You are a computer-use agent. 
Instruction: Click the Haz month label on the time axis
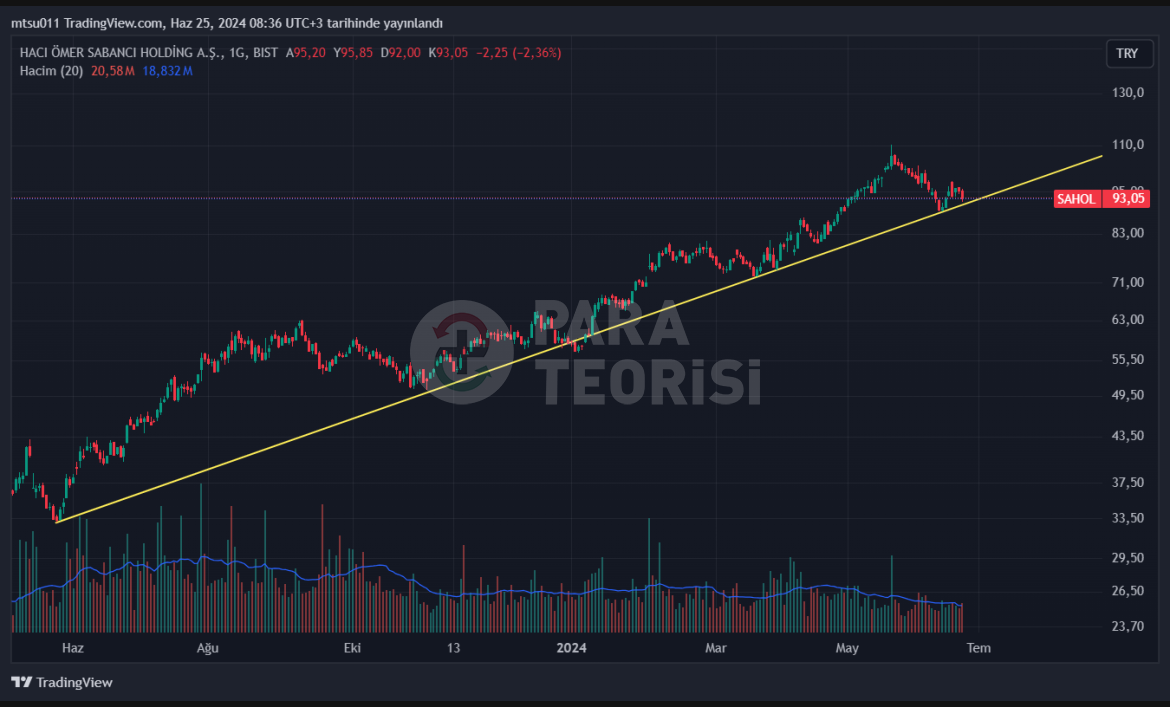coord(72,648)
